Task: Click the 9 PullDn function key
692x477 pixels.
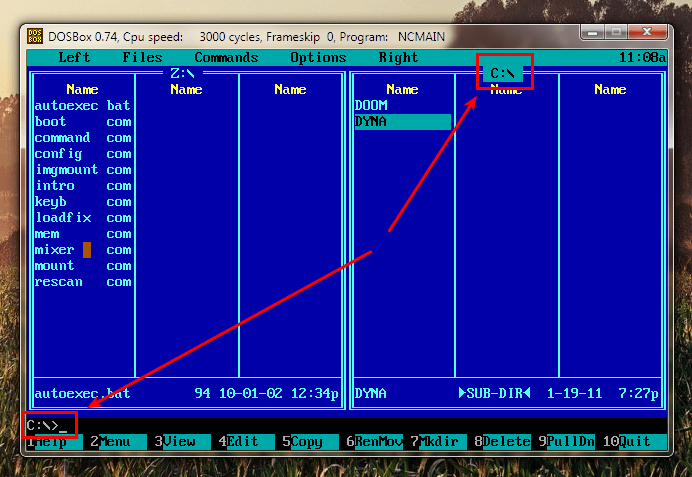Action: tap(566, 441)
